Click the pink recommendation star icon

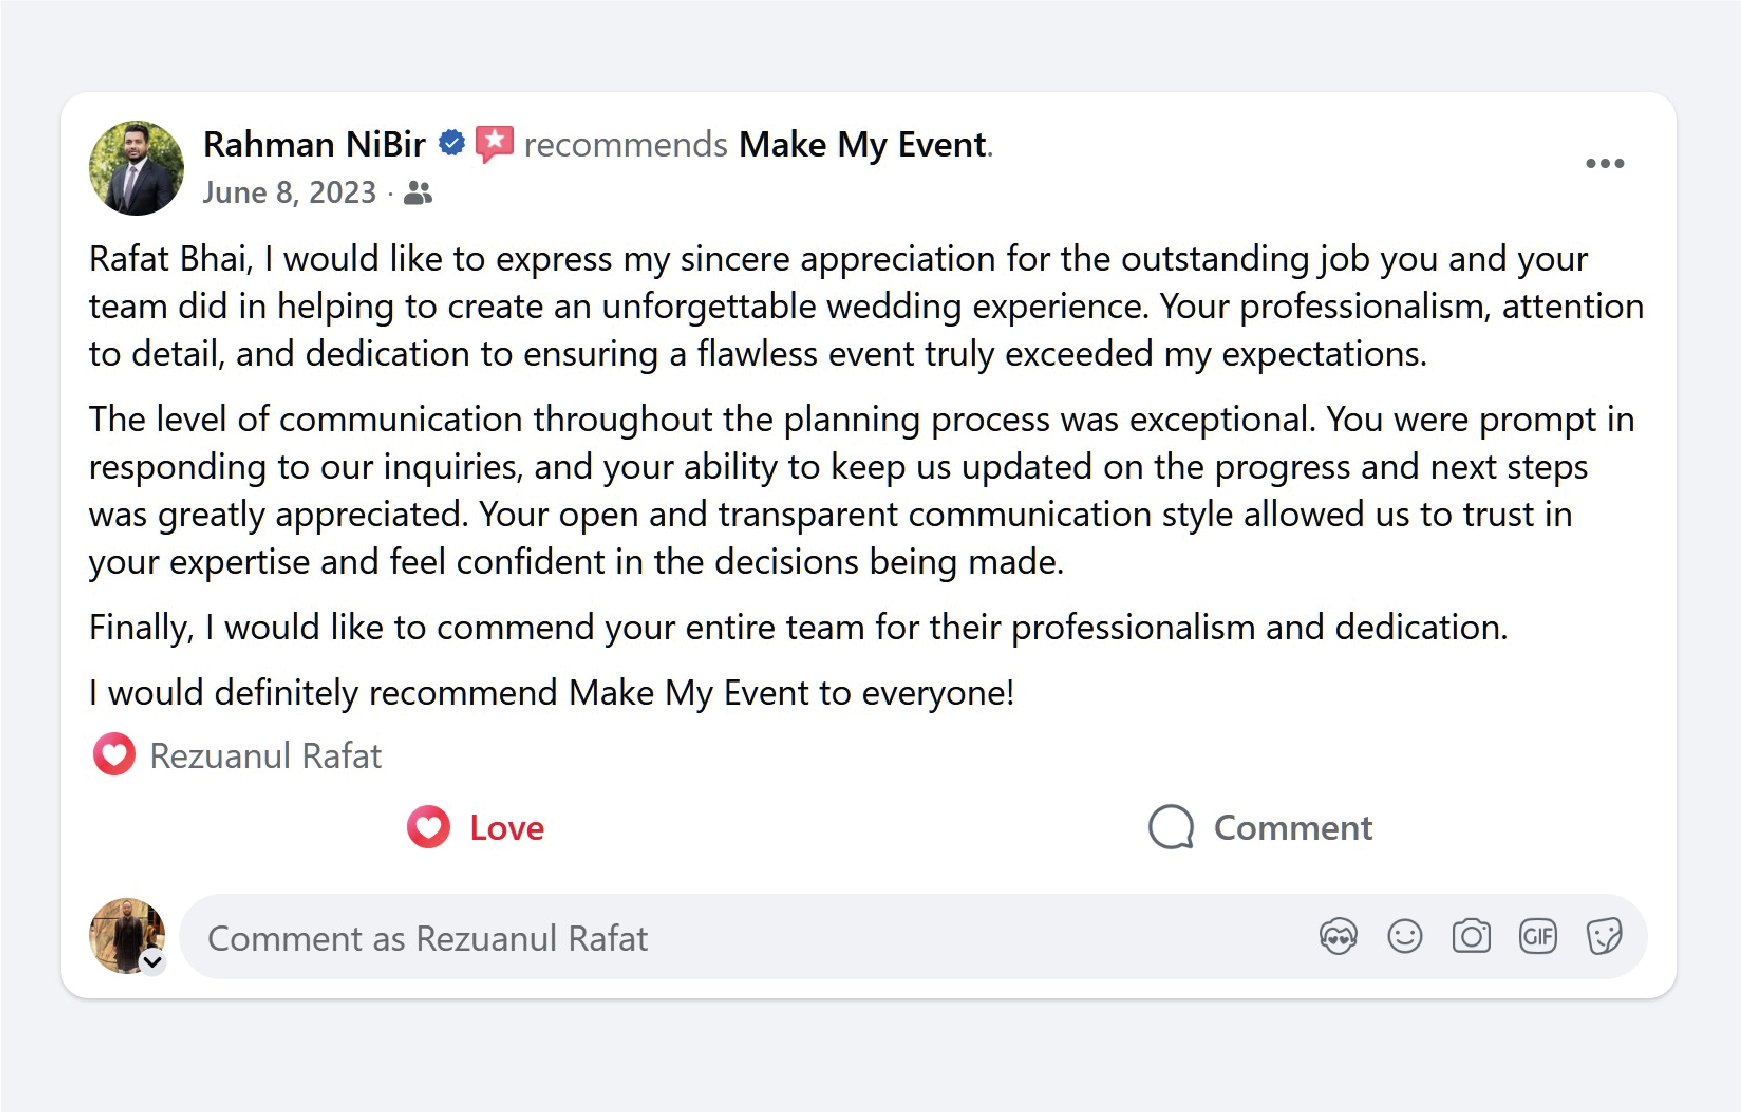[494, 144]
